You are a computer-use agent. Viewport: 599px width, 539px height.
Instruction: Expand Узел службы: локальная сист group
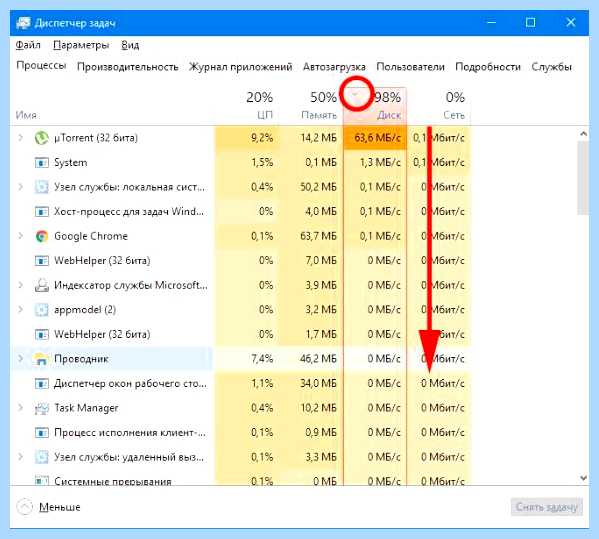(x=21, y=187)
